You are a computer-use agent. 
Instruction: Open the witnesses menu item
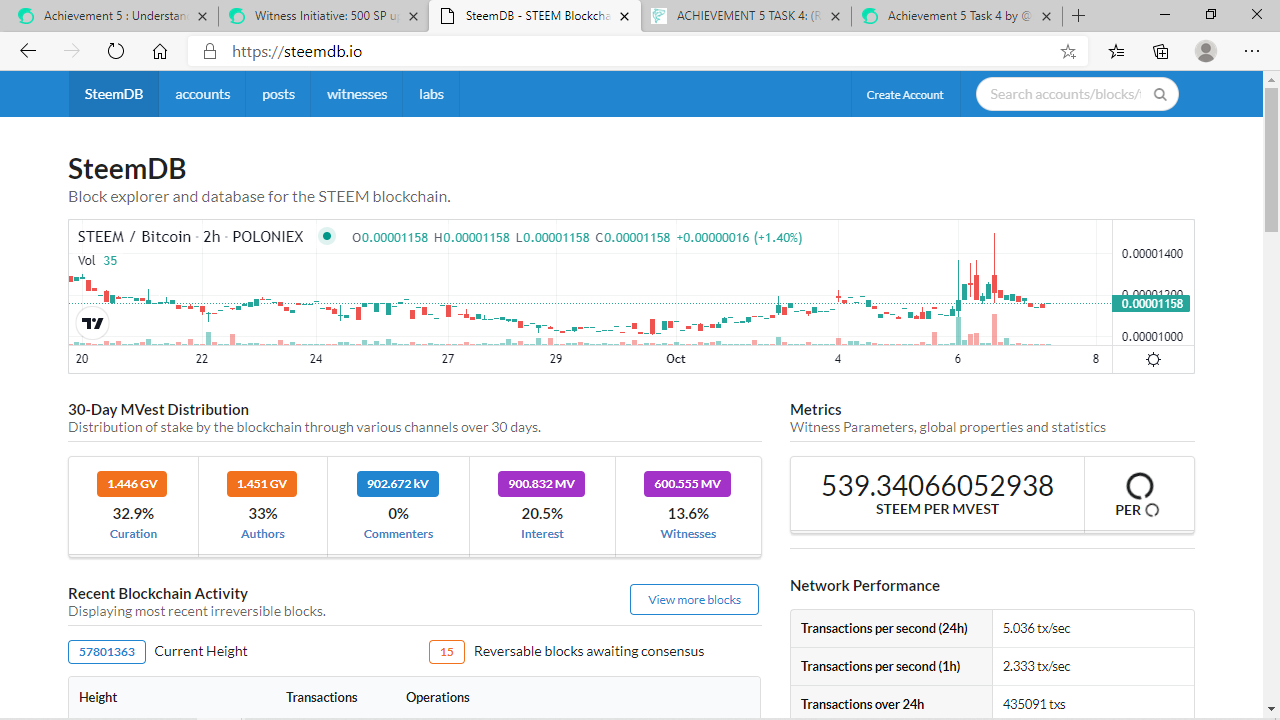click(x=357, y=94)
